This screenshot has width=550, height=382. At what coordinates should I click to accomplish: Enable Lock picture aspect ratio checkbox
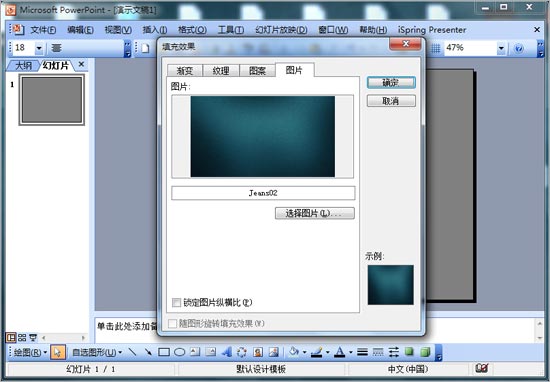coord(176,302)
